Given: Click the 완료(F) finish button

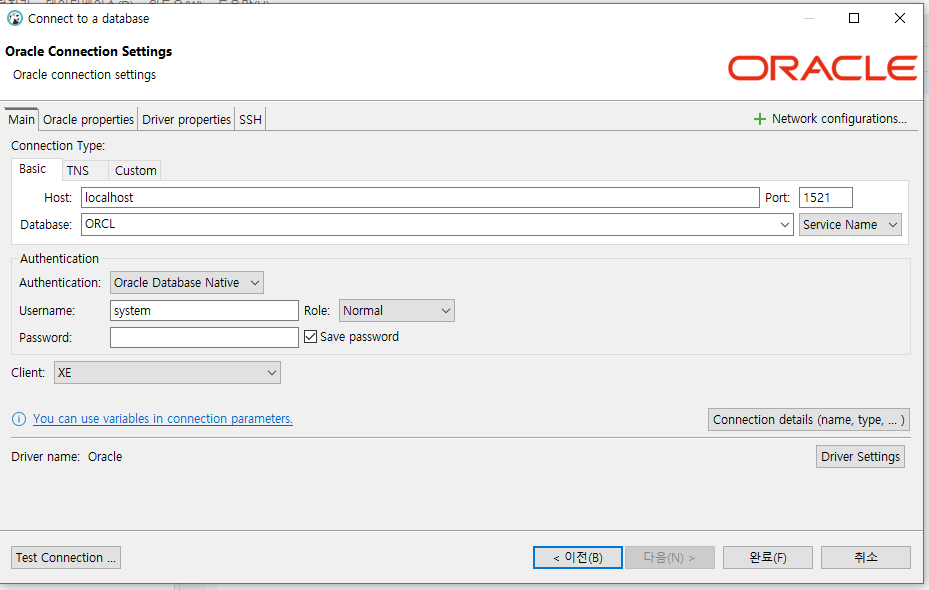Looking at the screenshot, I should [x=768, y=557].
